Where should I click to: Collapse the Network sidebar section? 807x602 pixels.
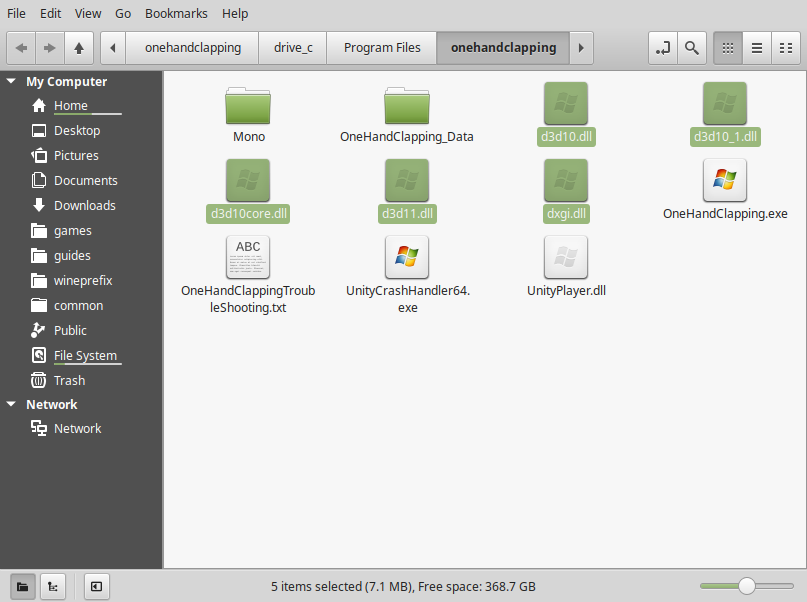(x=11, y=404)
